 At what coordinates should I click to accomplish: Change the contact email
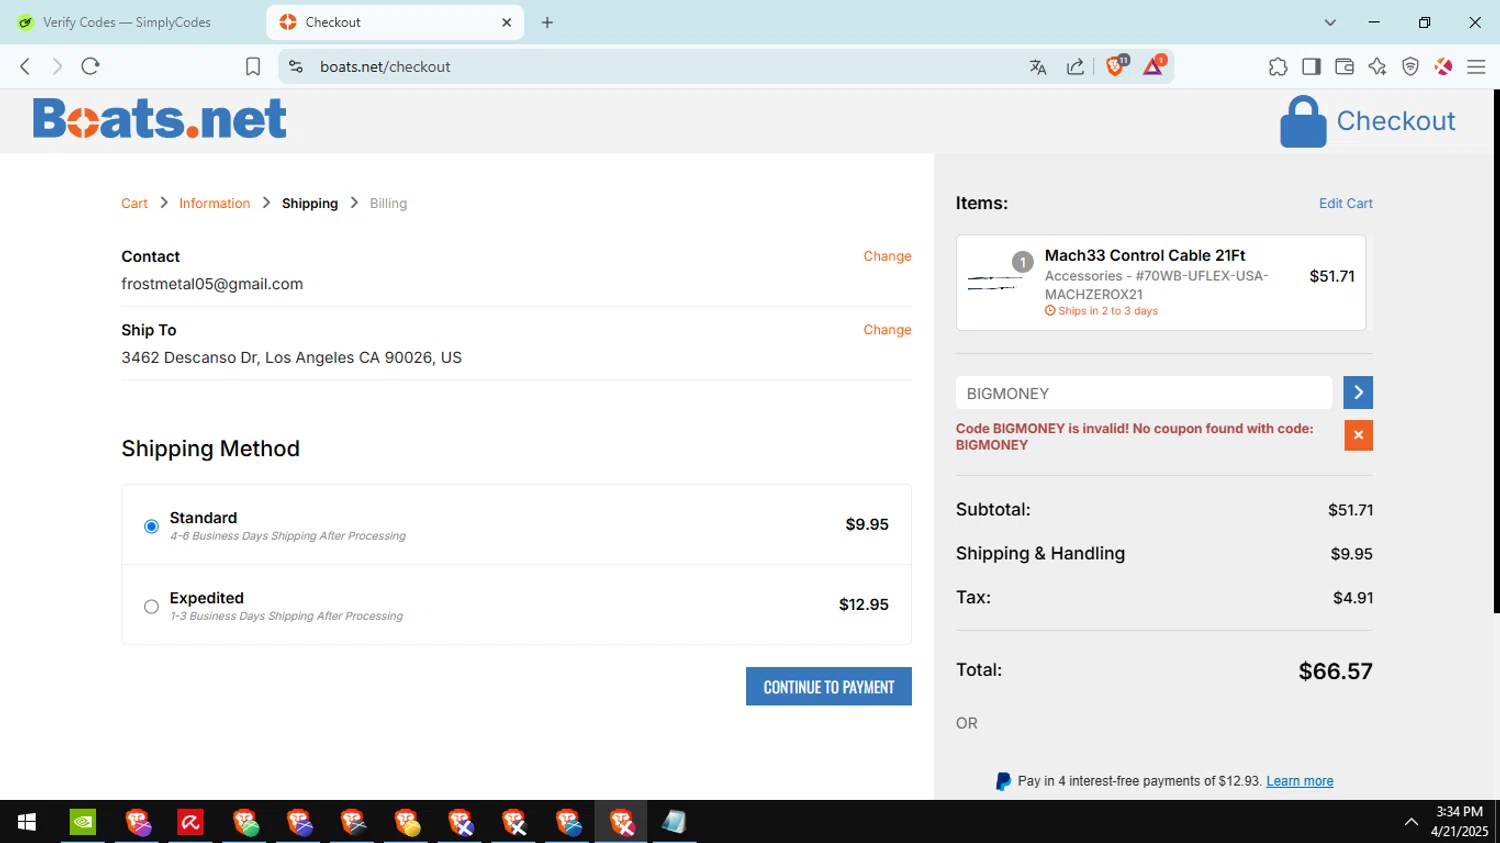[887, 256]
